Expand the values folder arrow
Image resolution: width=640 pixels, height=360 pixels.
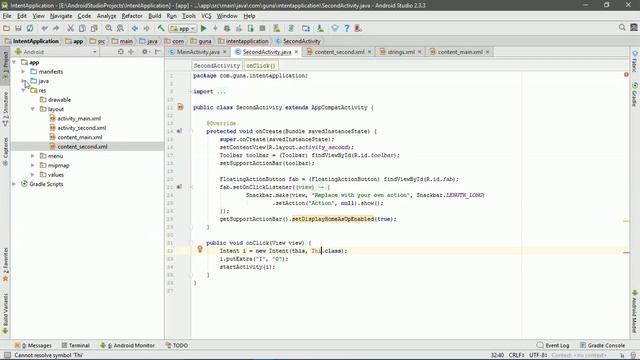click(x=33, y=175)
